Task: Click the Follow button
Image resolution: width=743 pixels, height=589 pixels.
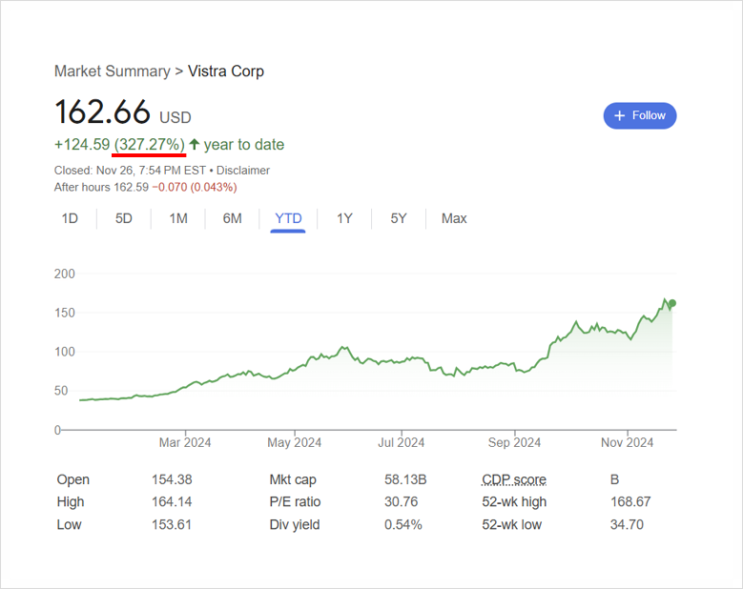Action: coord(640,116)
